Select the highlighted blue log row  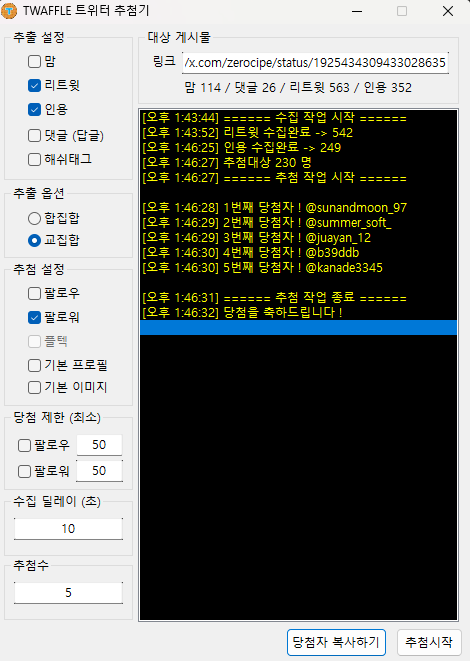click(298, 328)
